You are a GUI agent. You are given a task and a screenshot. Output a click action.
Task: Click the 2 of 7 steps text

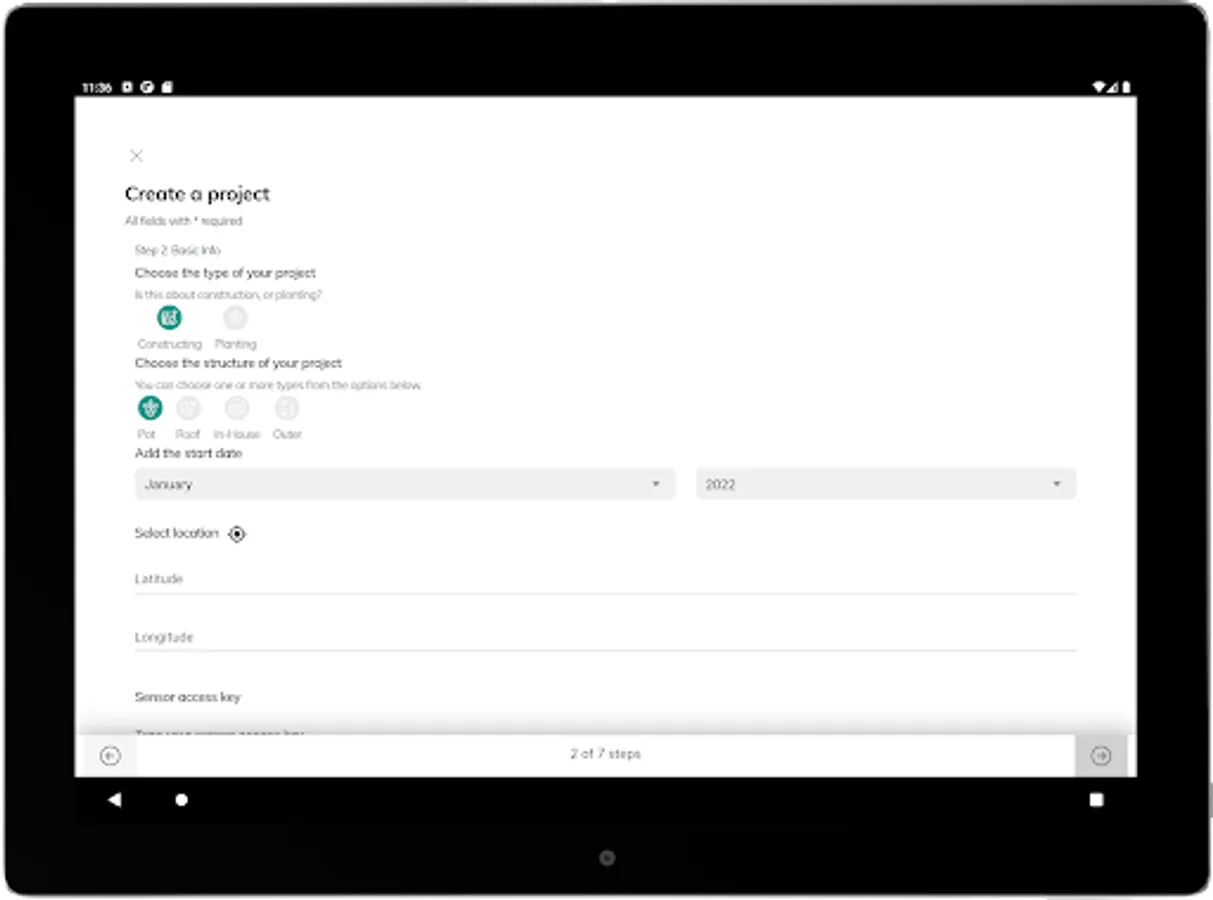coord(605,754)
